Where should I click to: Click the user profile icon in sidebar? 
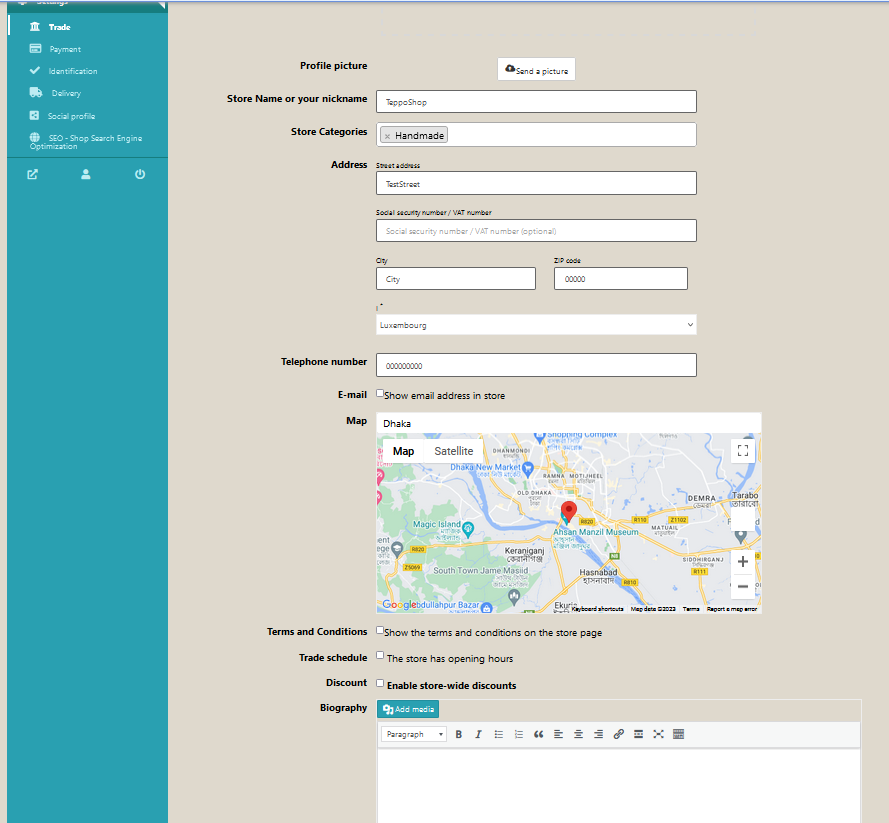pos(86,174)
